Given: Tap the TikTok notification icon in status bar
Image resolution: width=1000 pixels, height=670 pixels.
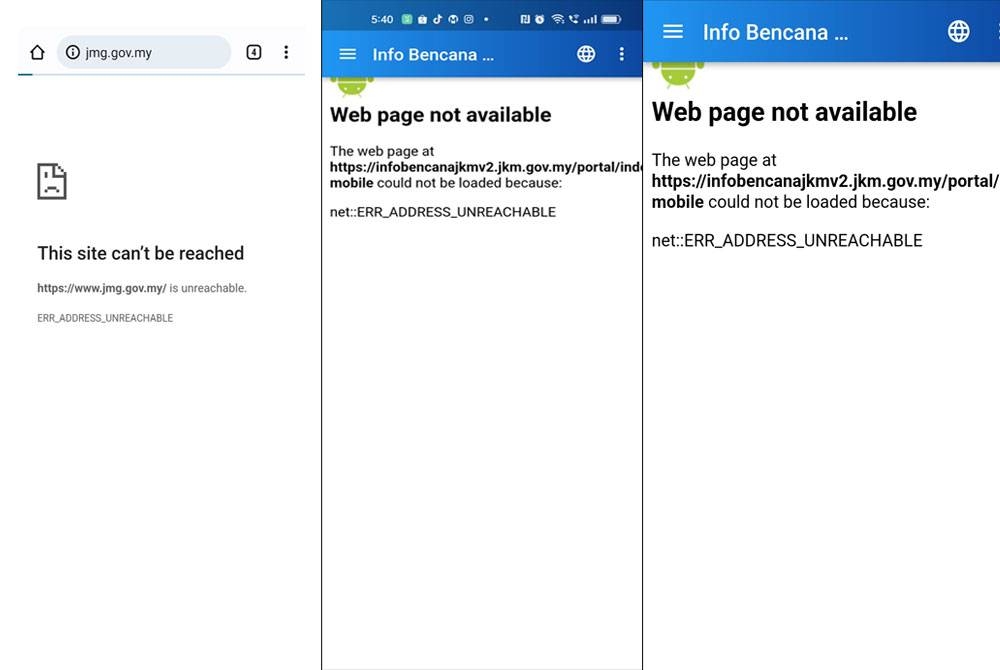Looking at the screenshot, I should (x=438, y=19).
